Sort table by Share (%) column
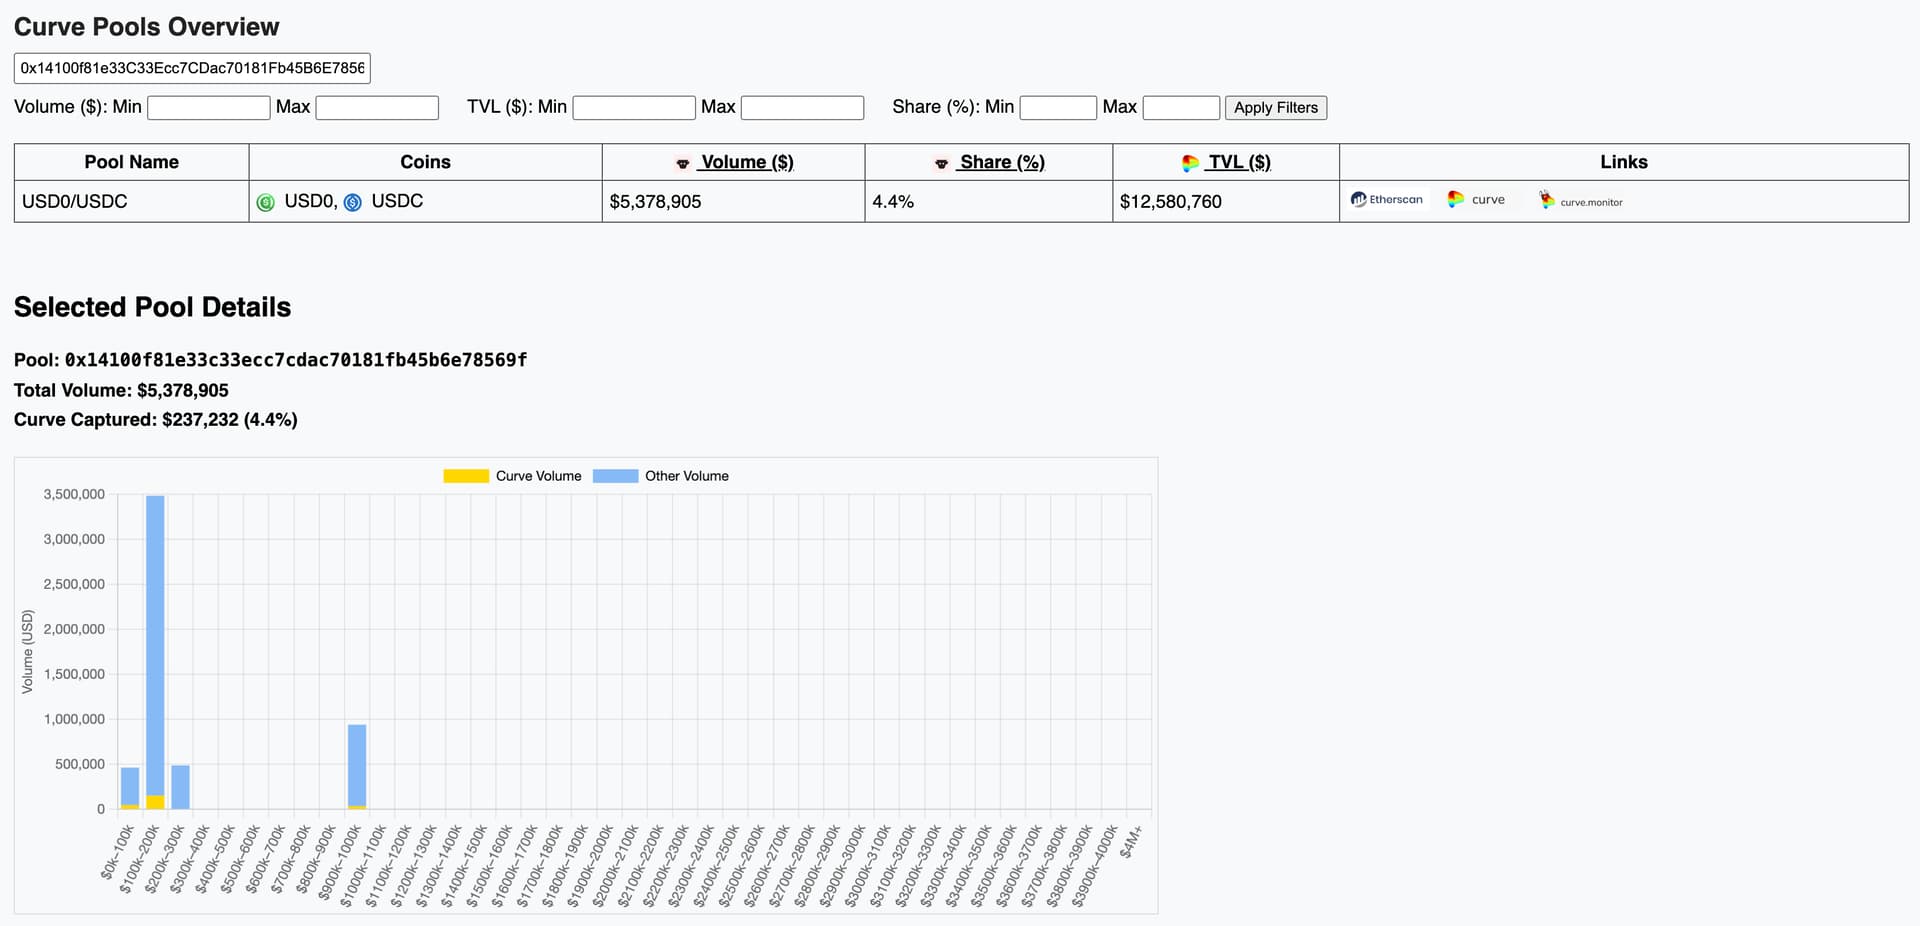 coord(1001,162)
